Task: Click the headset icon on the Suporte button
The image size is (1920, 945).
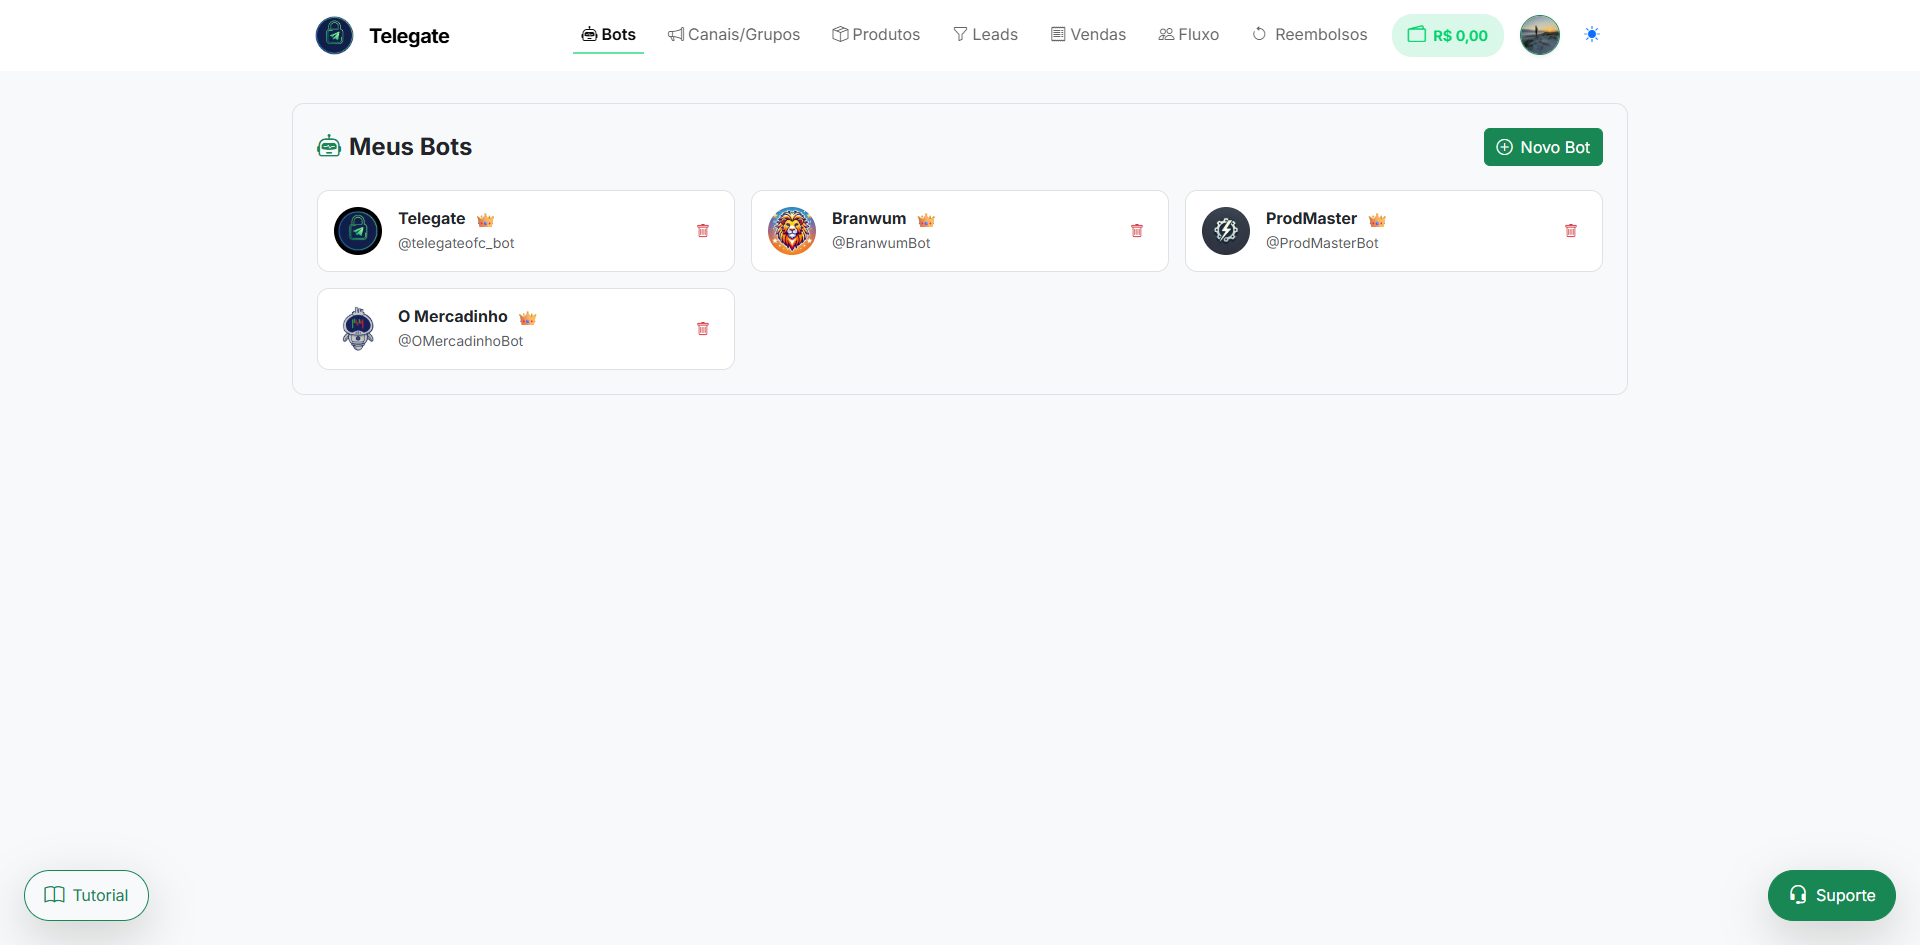Action: pos(1797,895)
